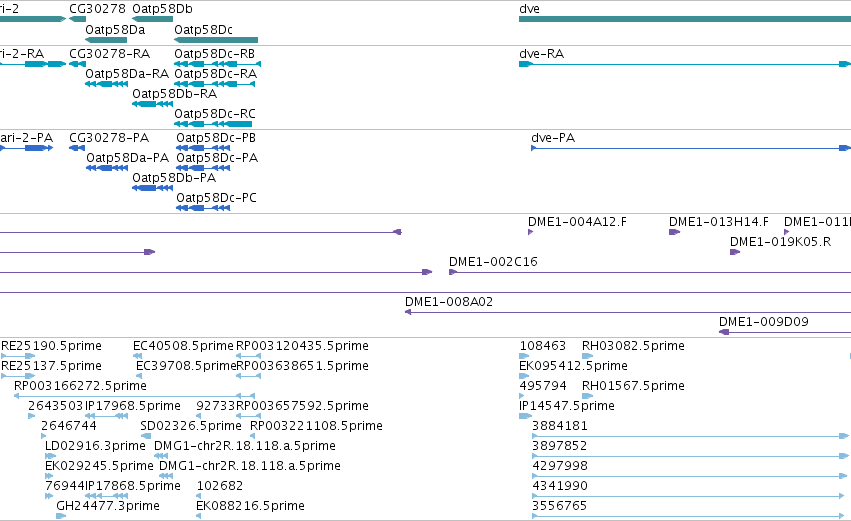Select the DME1-004A12.F arrow marker
The height and width of the screenshot is (521, 851).
(x=530, y=232)
